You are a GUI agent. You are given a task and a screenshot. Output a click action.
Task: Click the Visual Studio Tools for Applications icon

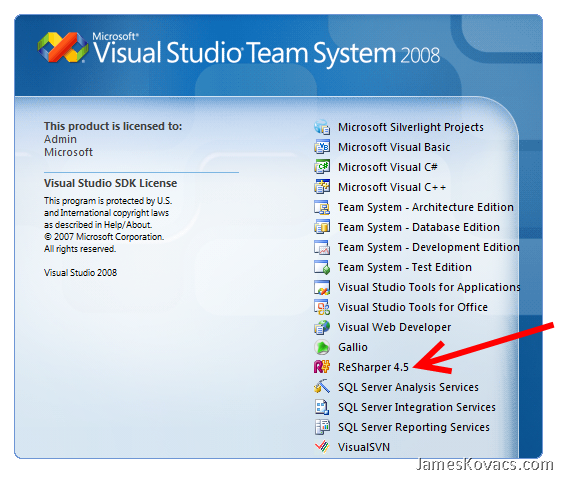tap(322, 287)
